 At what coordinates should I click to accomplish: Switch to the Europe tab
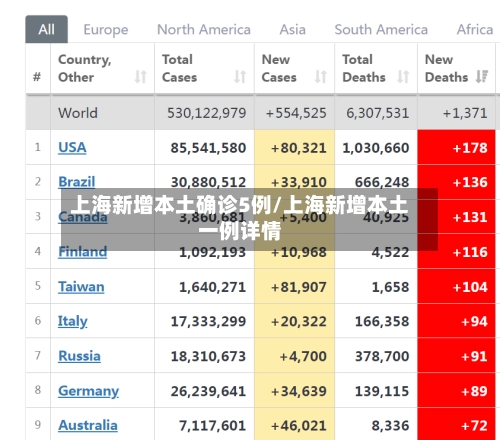point(106,30)
